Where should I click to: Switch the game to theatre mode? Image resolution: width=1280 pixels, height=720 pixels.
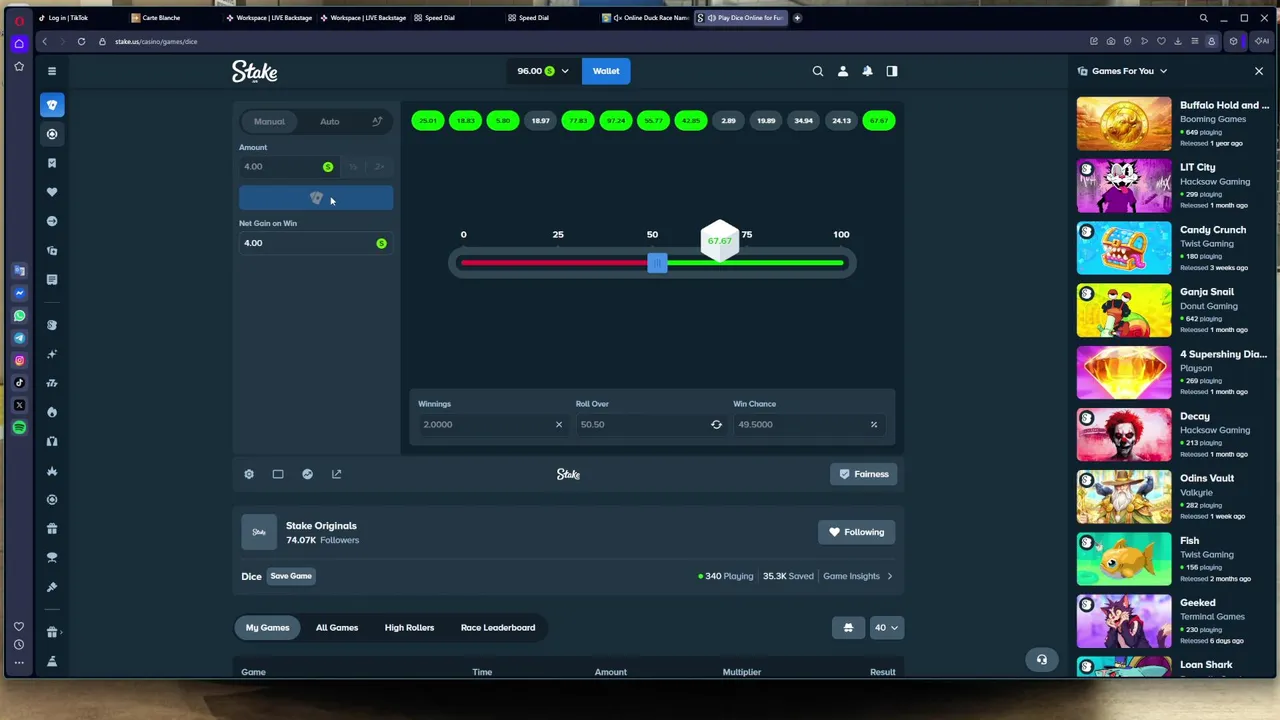point(278,474)
